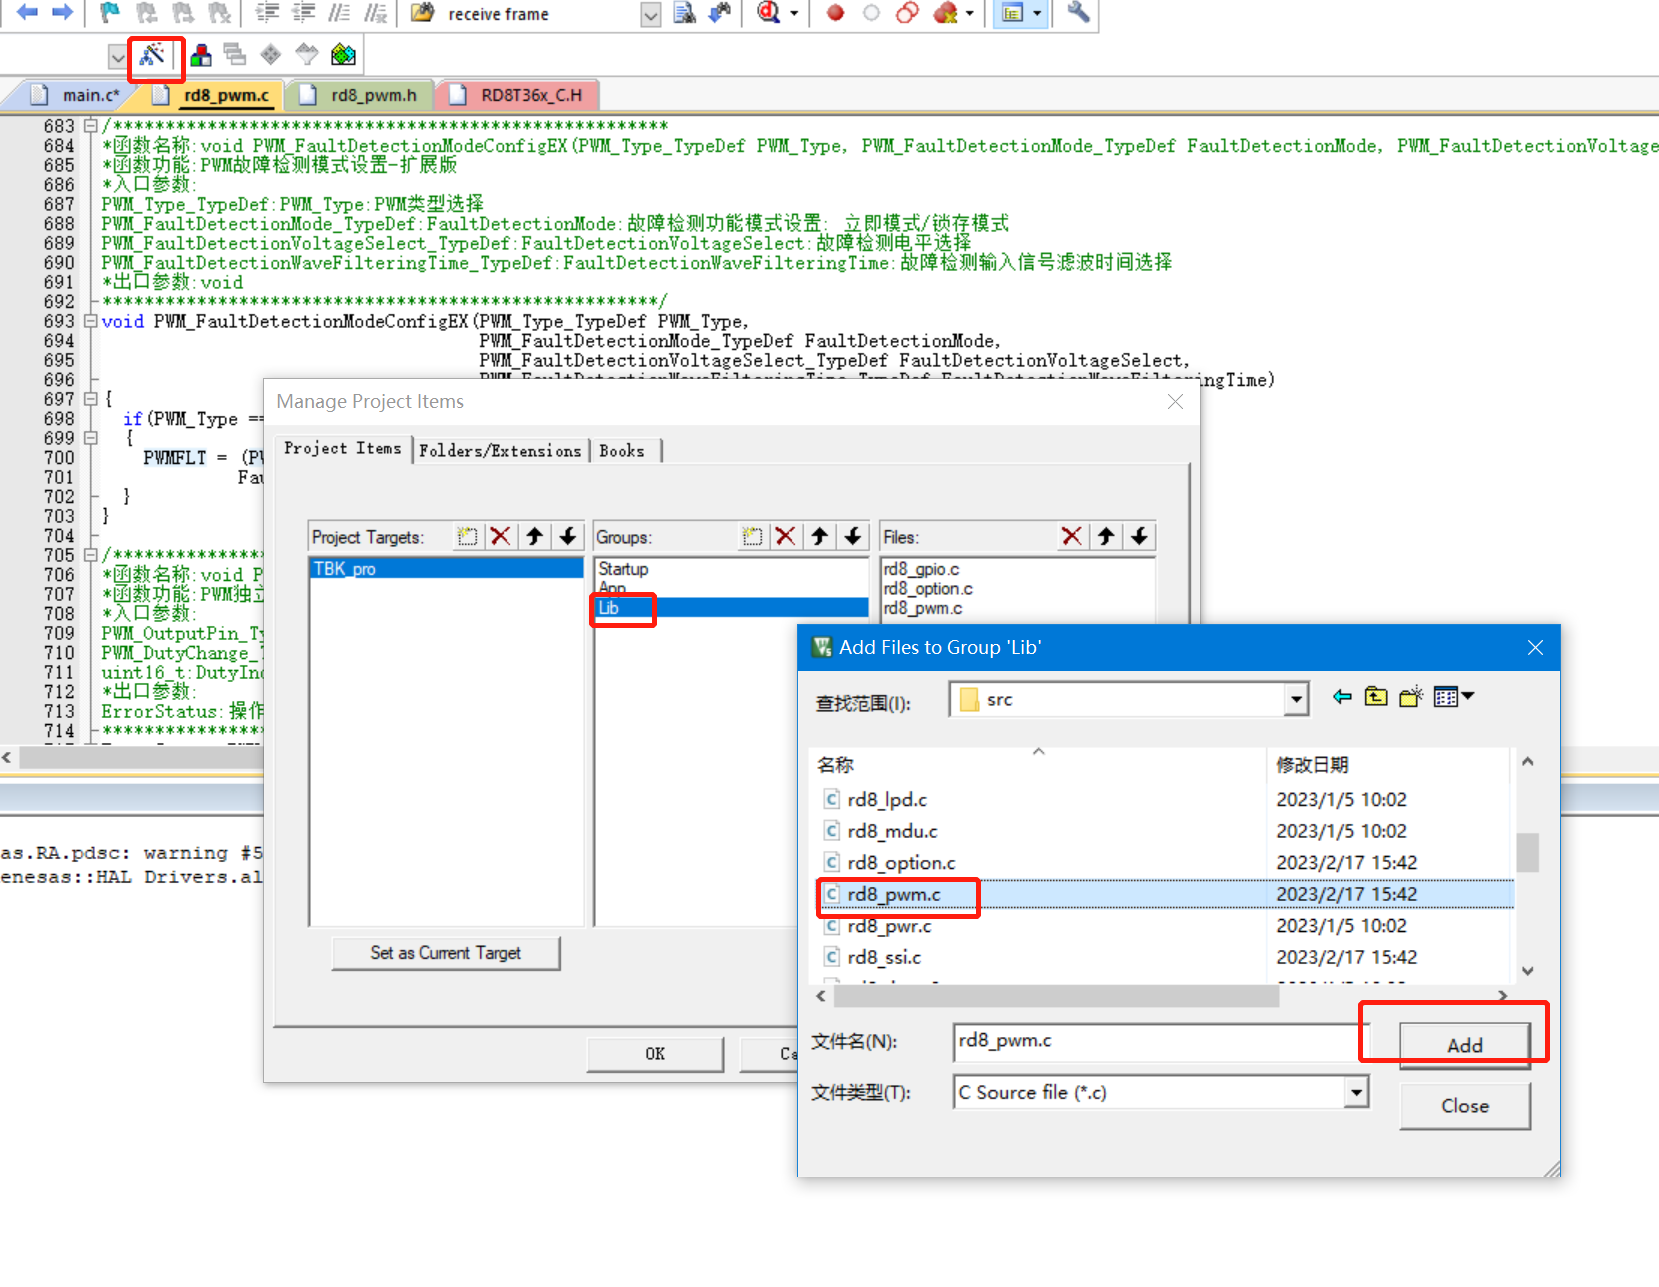
Task: Select rd8_ssi.c in file browser
Action: (x=884, y=957)
